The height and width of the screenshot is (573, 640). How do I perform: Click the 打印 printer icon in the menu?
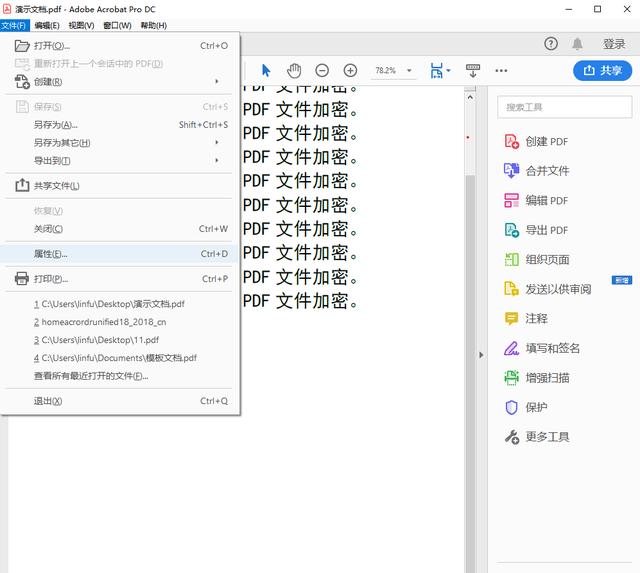(22, 279)
